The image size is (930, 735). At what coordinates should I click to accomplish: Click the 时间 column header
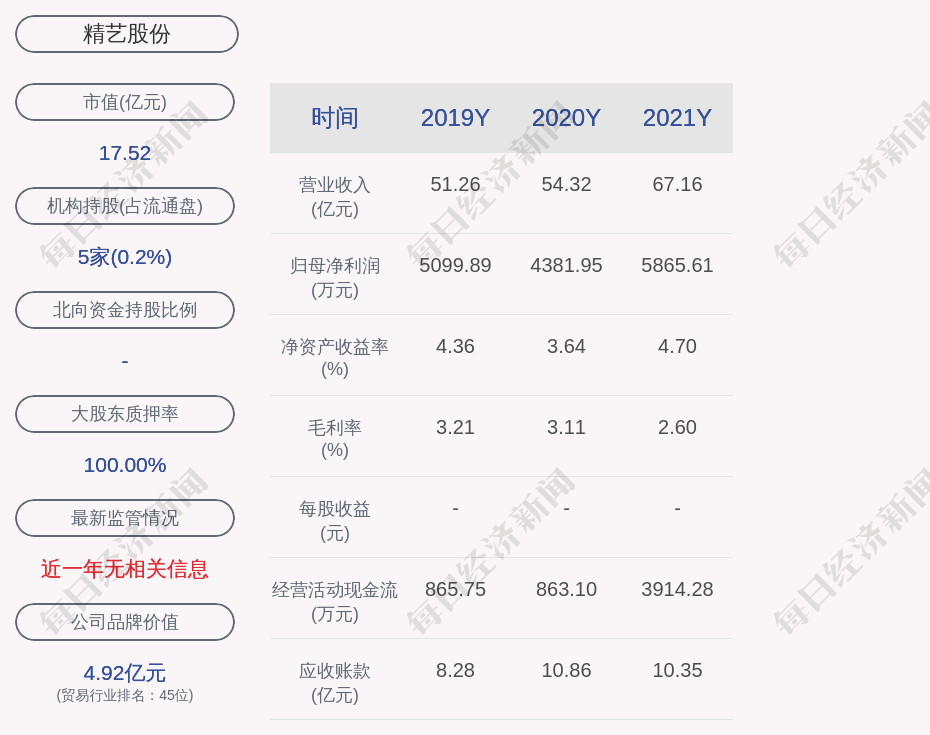pos(335,117)
